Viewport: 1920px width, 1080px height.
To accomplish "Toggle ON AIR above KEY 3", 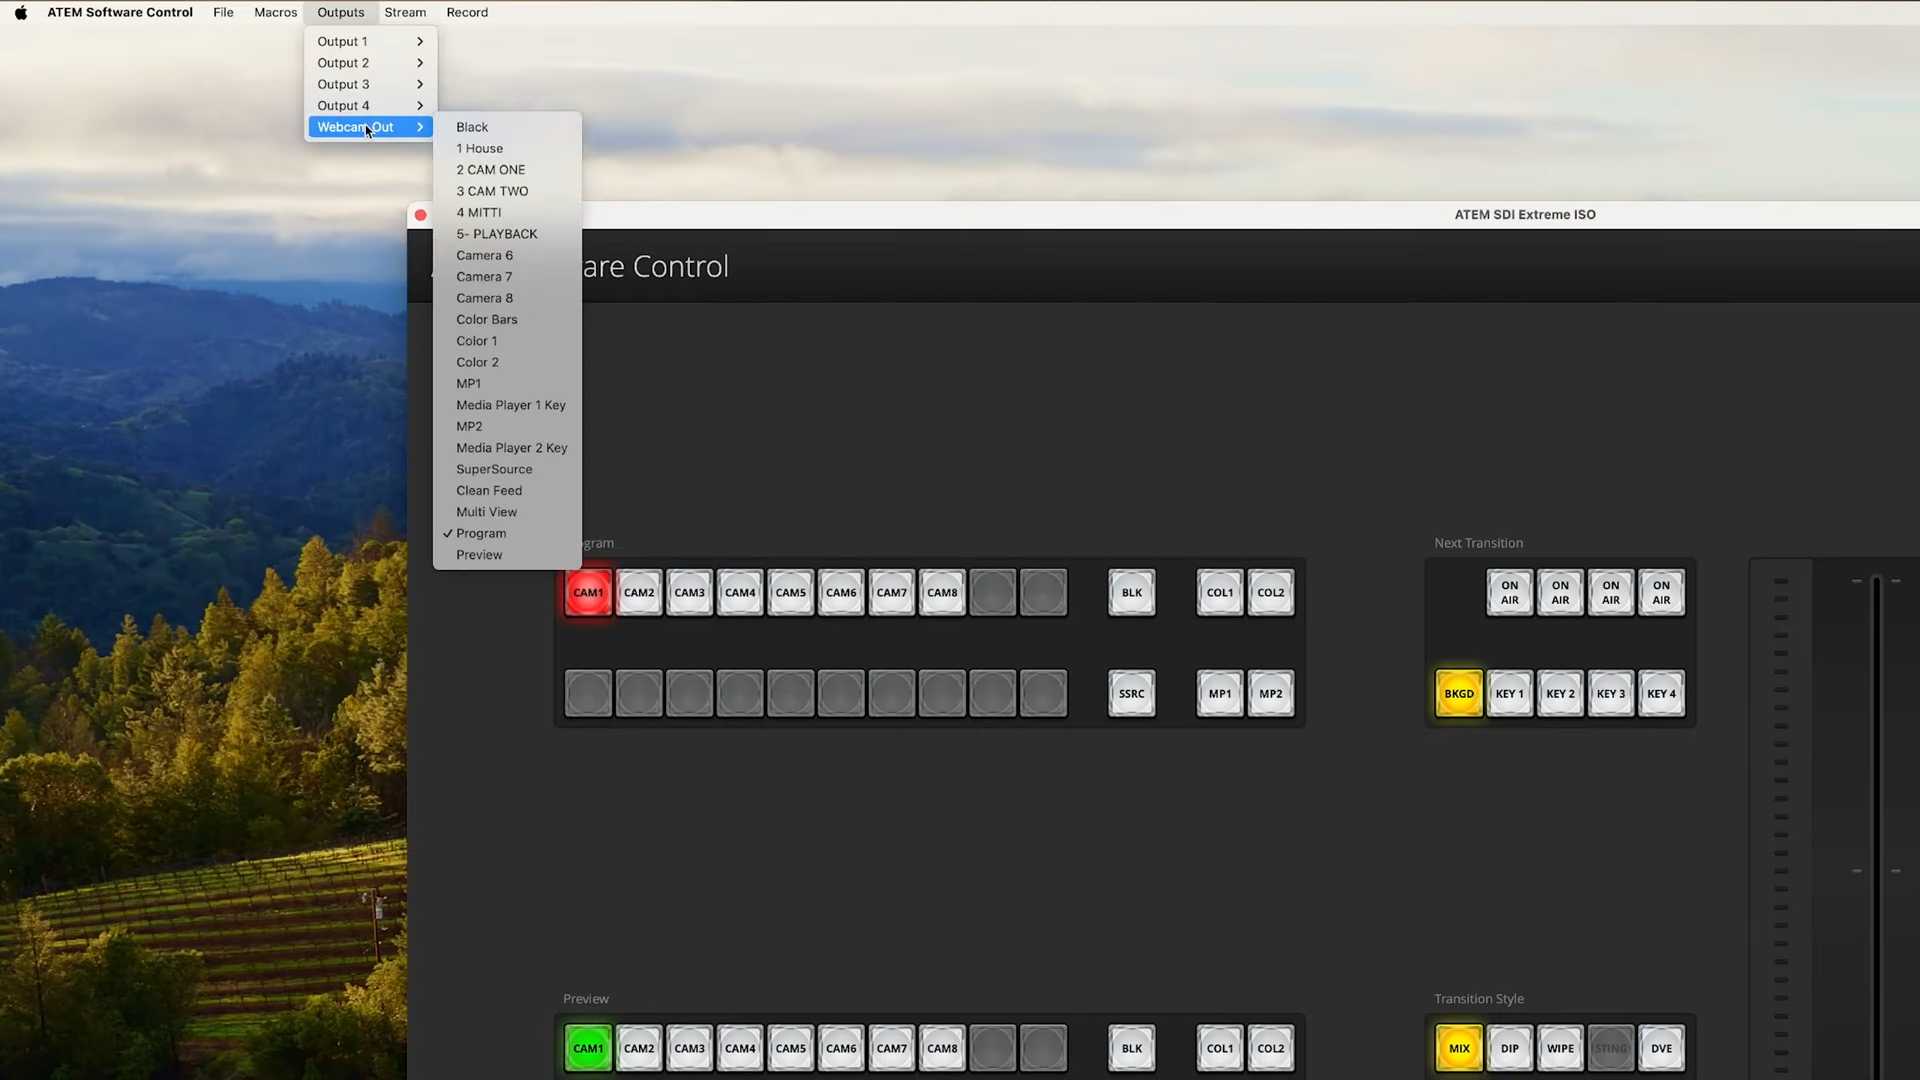I will (x=1611, y=593).
